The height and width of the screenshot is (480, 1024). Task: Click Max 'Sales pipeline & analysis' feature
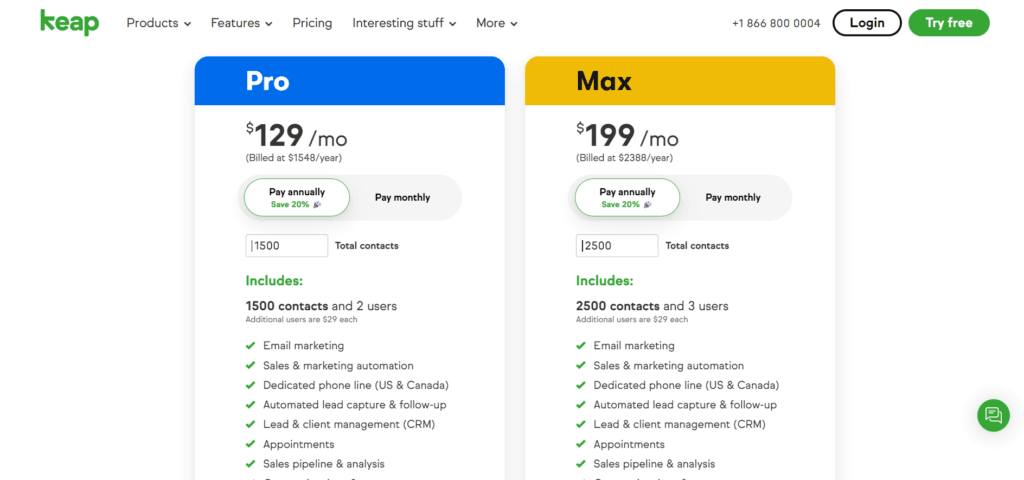click(654, 464)
